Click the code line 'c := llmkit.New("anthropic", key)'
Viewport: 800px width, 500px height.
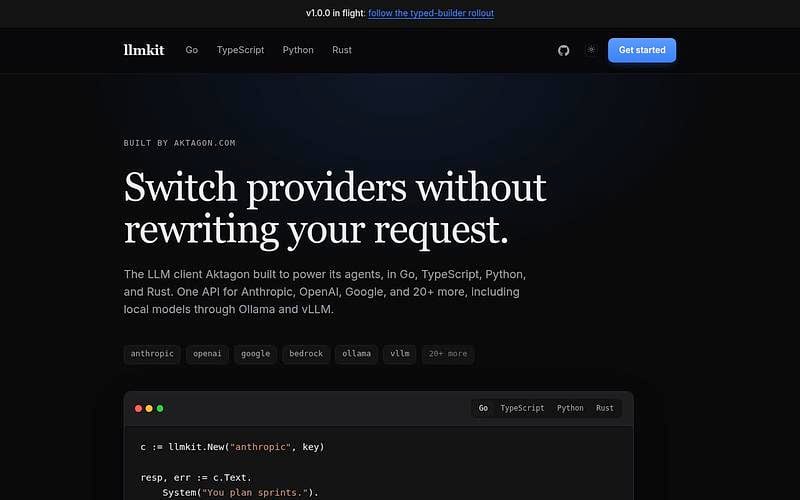232,447
